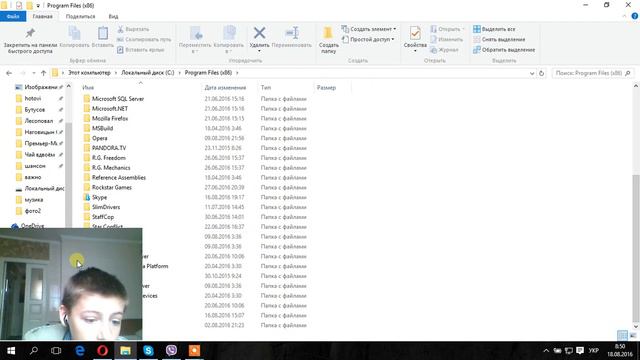640x360 pixels.
Task: Click Deselect (Снять выделение)
Action: (x=499, y=40)
